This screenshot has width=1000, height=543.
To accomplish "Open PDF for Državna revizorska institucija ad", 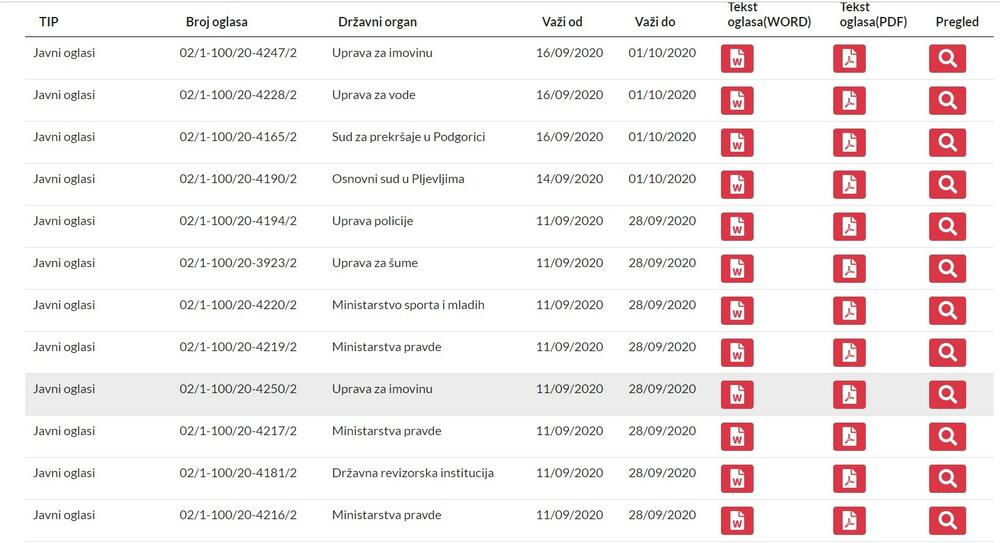I will 849,479.
